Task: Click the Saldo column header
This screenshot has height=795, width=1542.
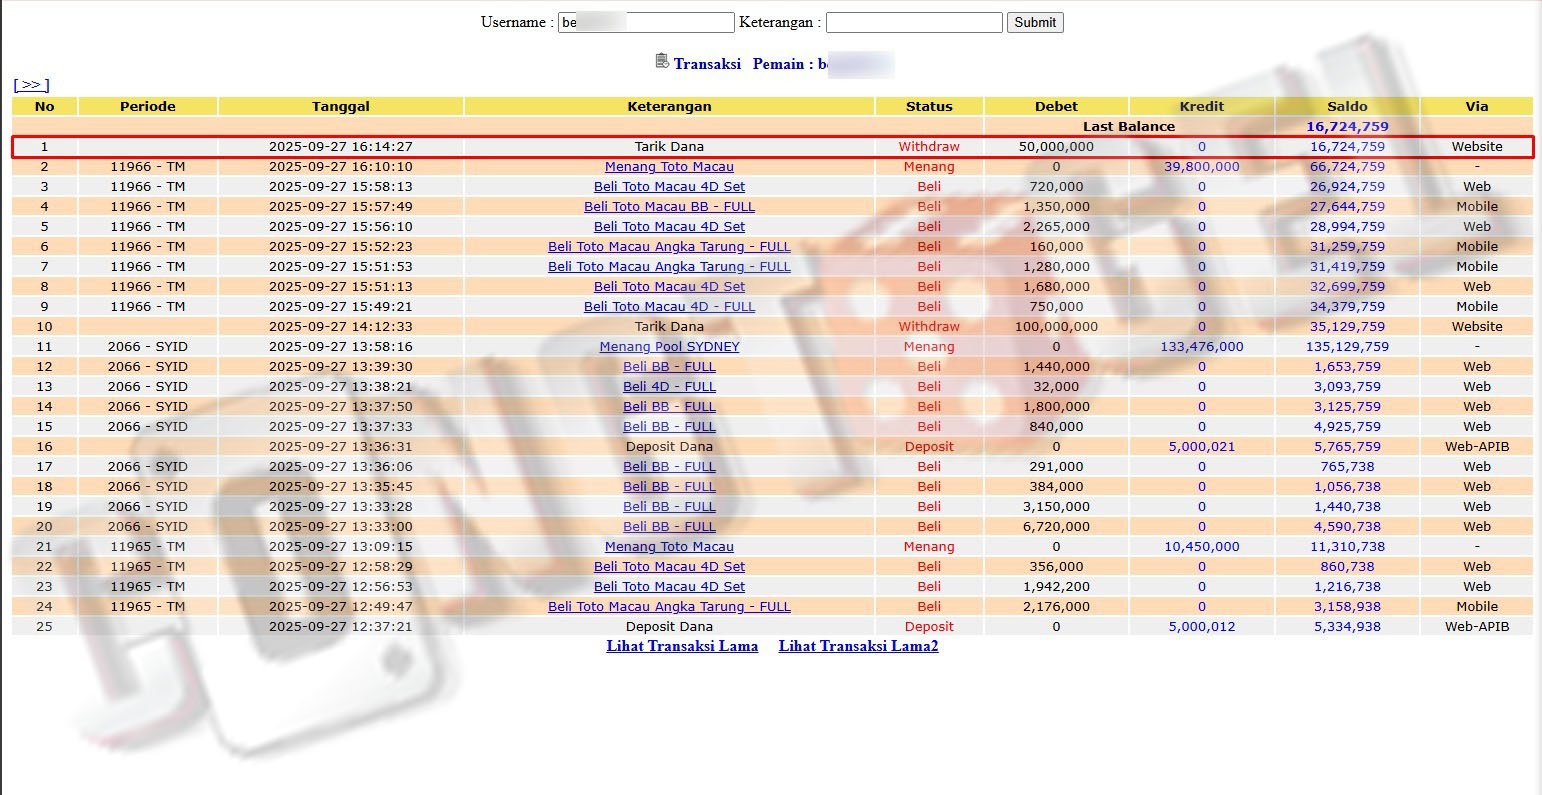Action: [x=1347, y=106]
